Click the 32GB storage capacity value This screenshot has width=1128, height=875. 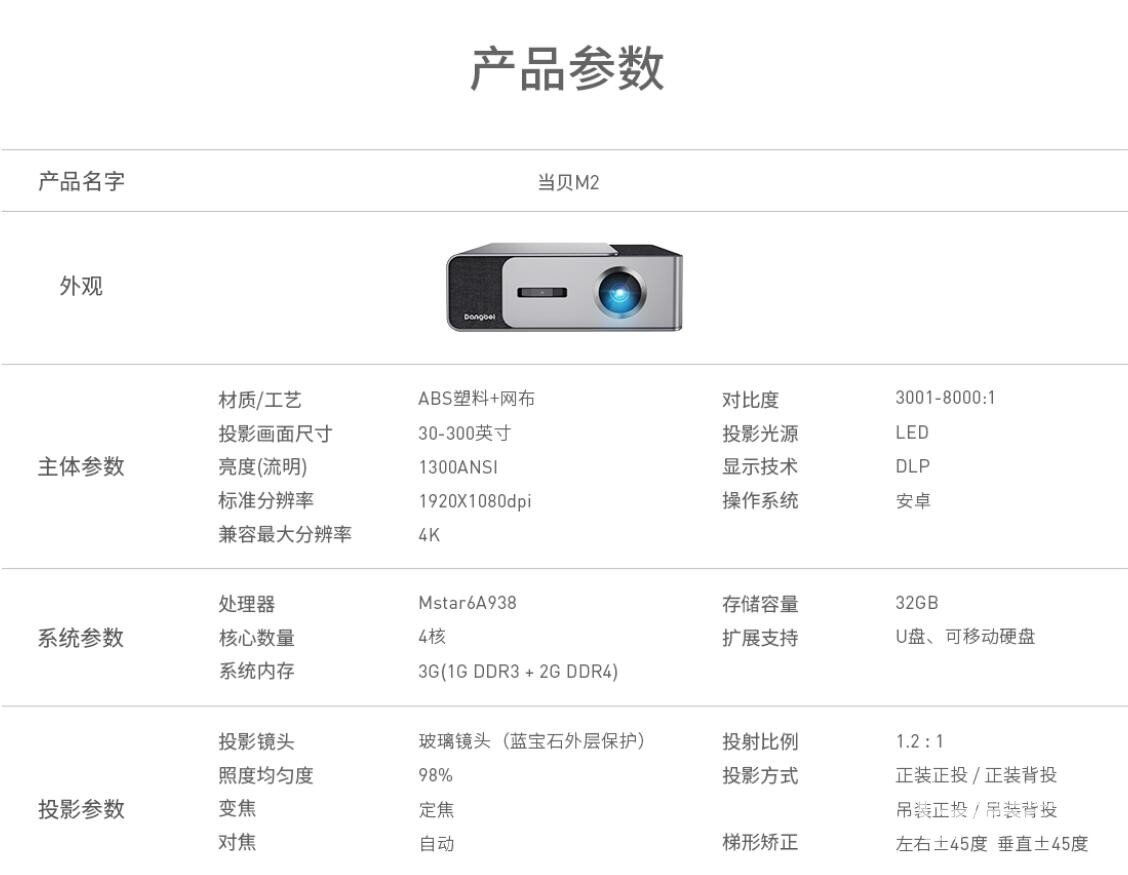coord(916,603)
